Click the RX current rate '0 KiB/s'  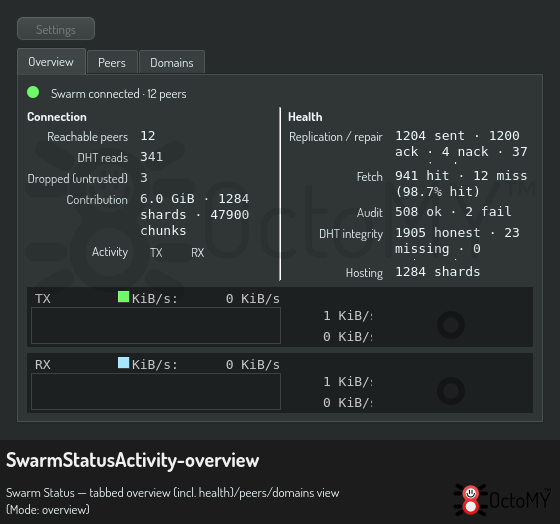(x=252, y=365)
